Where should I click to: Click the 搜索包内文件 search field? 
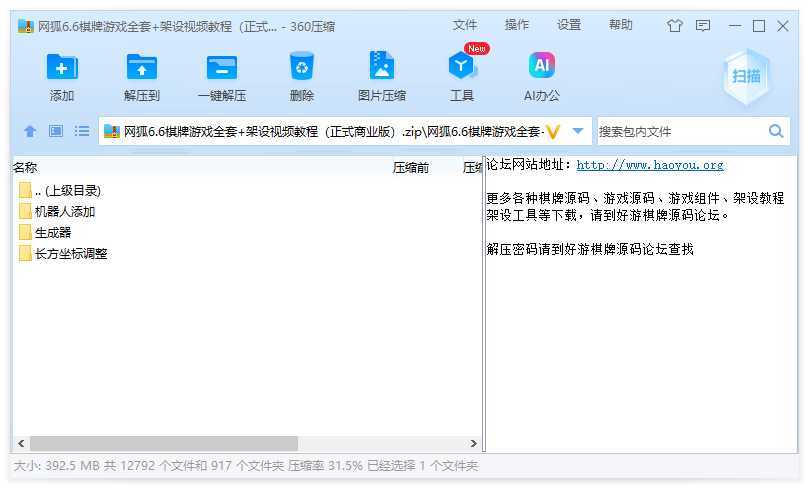pos(680,131)
